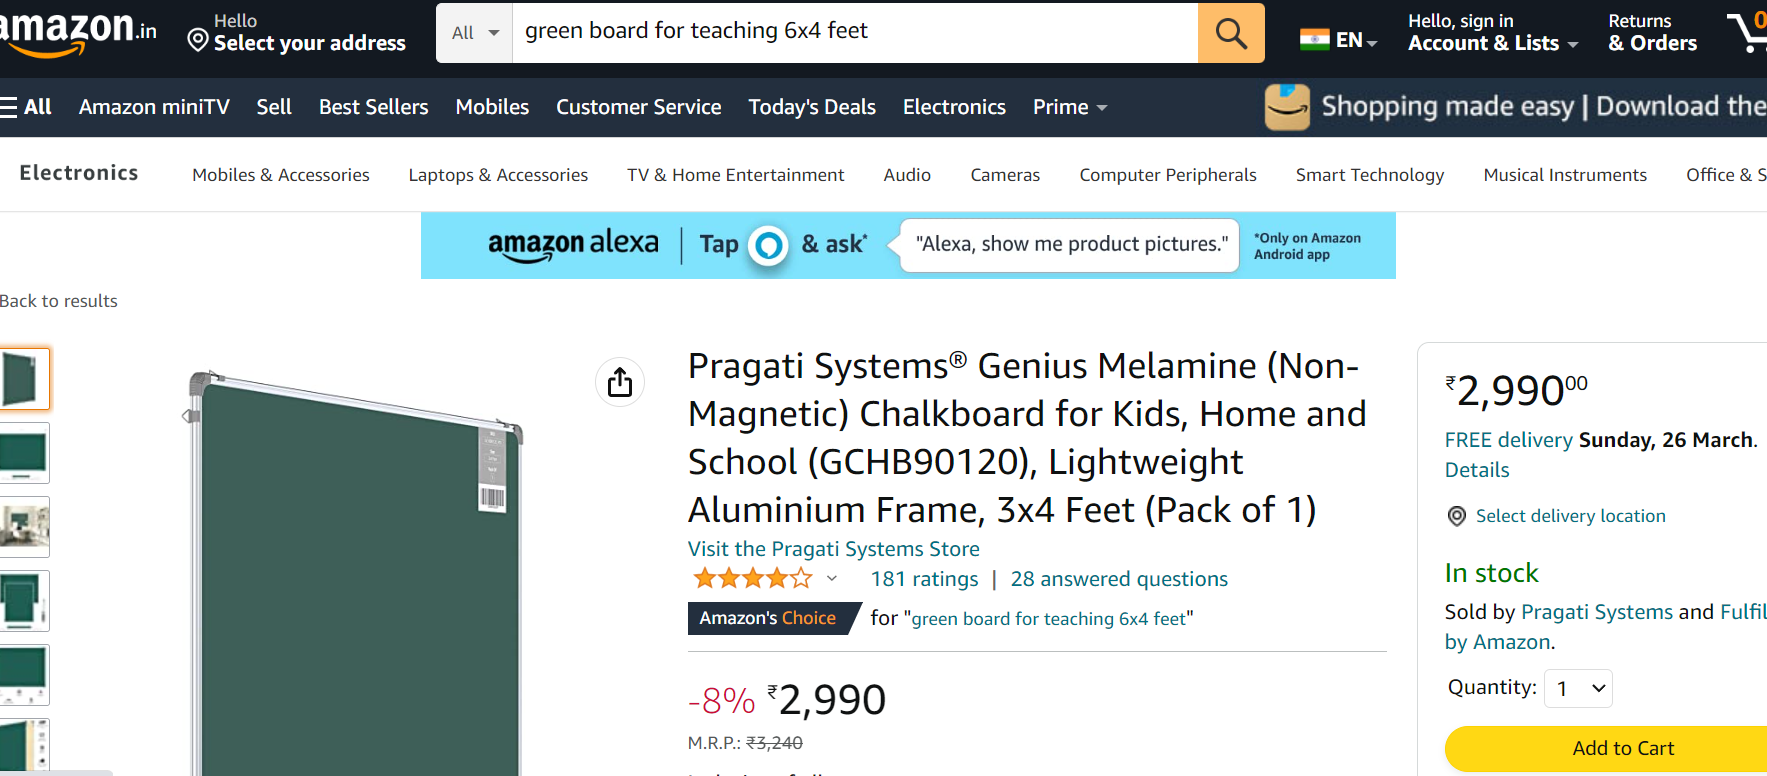Select the second product thumbnail image

(24, 453)
